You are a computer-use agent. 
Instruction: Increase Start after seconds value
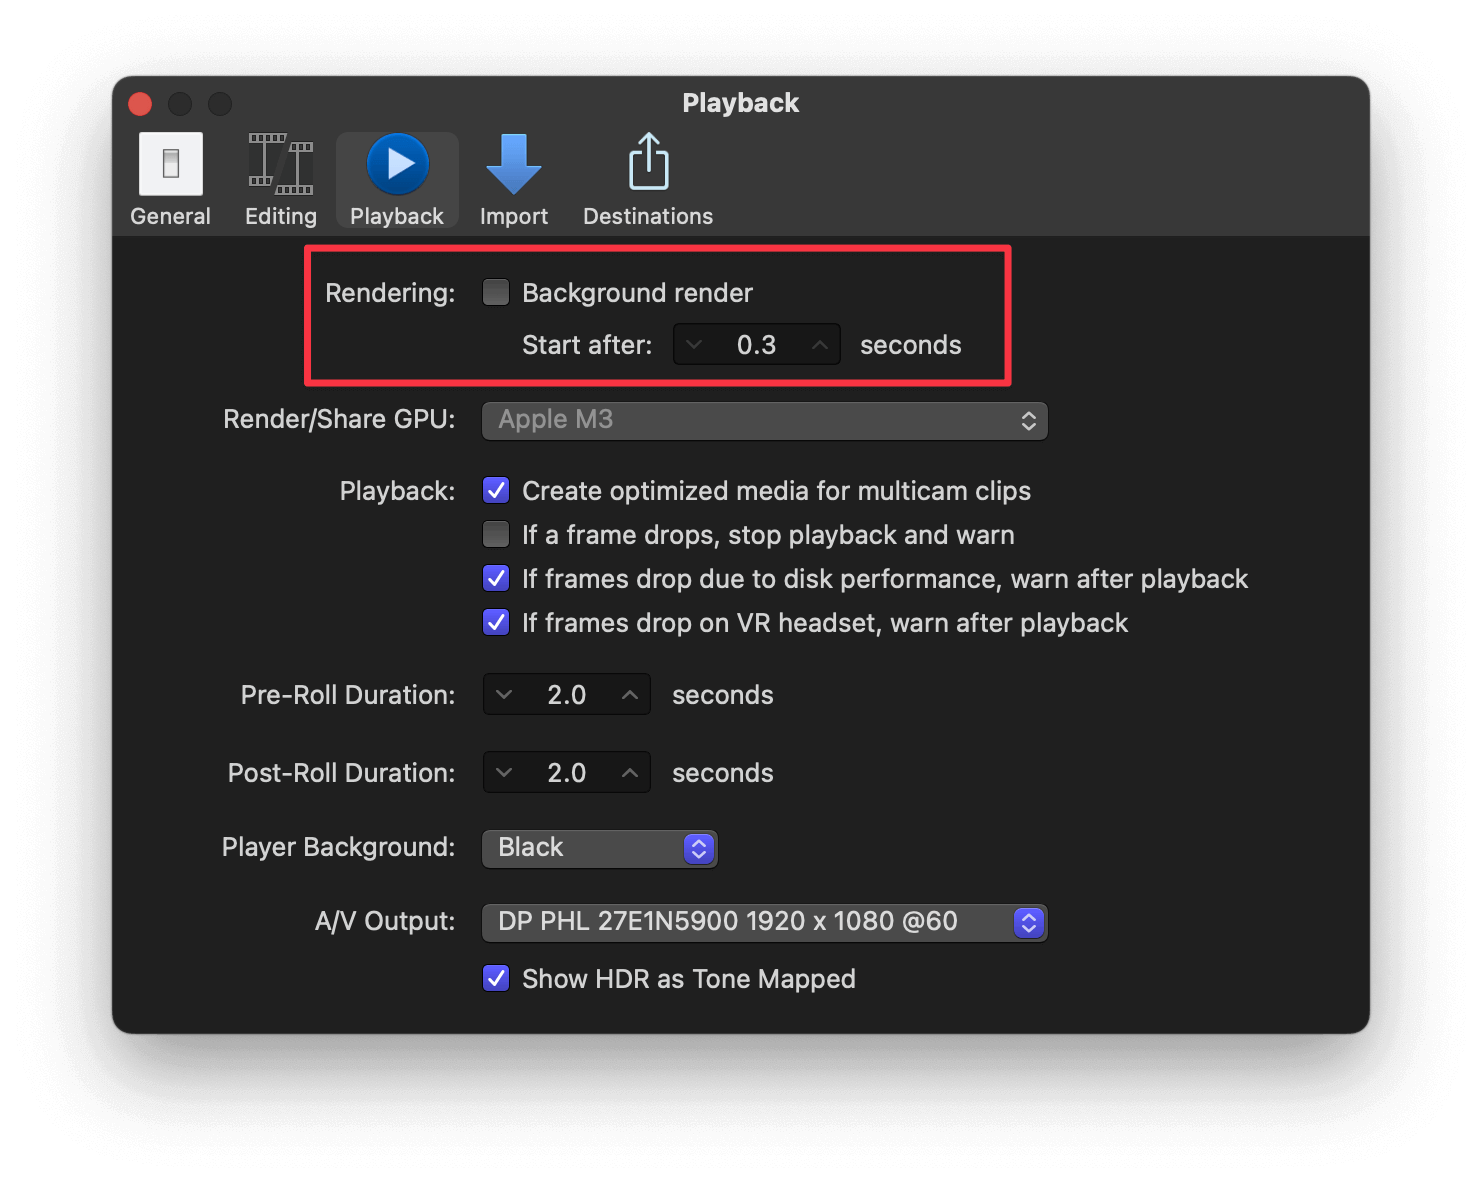pyautogui.click(x=820, y=345)
